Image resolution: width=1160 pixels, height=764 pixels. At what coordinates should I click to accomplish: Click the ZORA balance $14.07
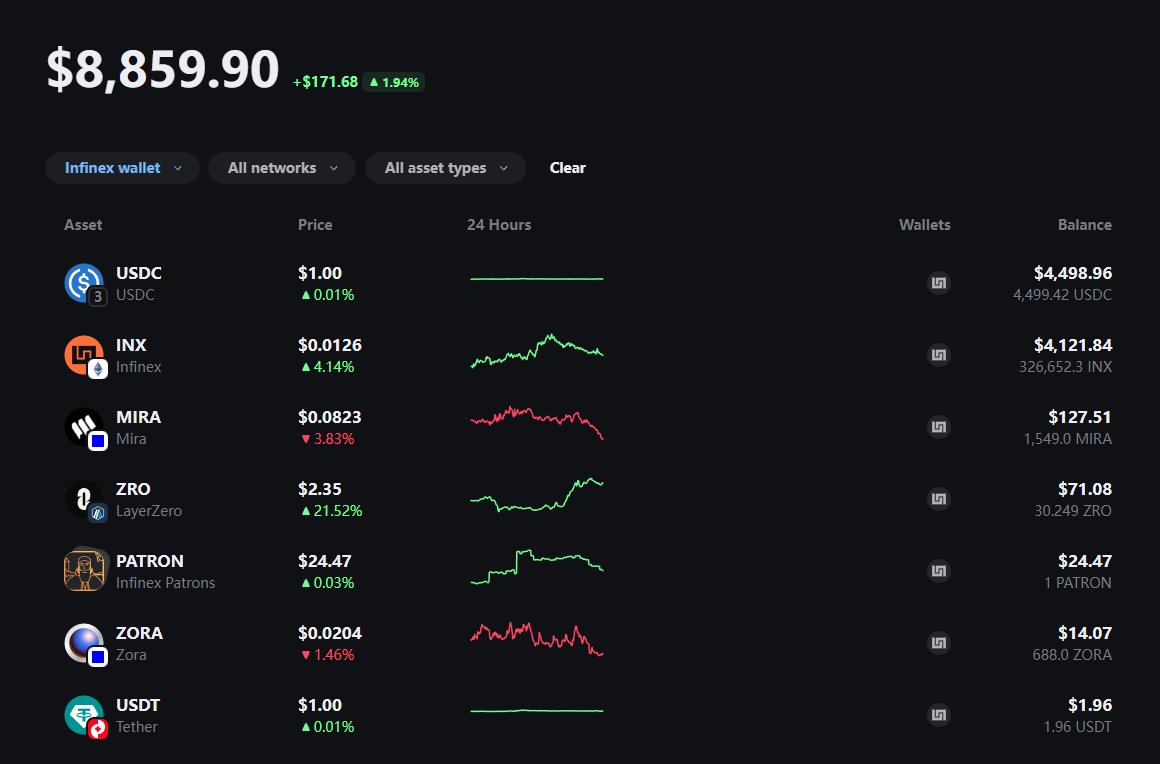1085,633
